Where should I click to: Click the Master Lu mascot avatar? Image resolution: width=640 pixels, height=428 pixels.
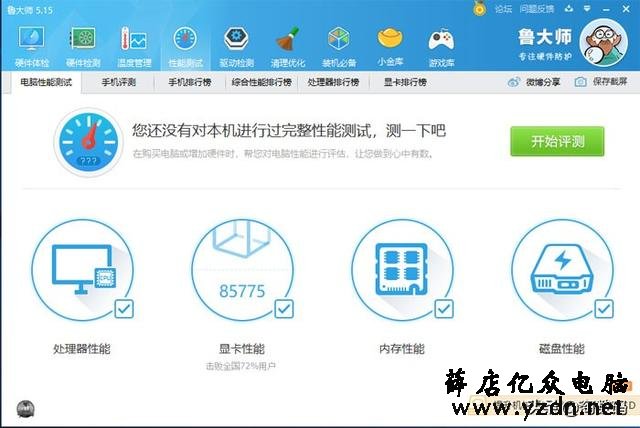[604, 42]
